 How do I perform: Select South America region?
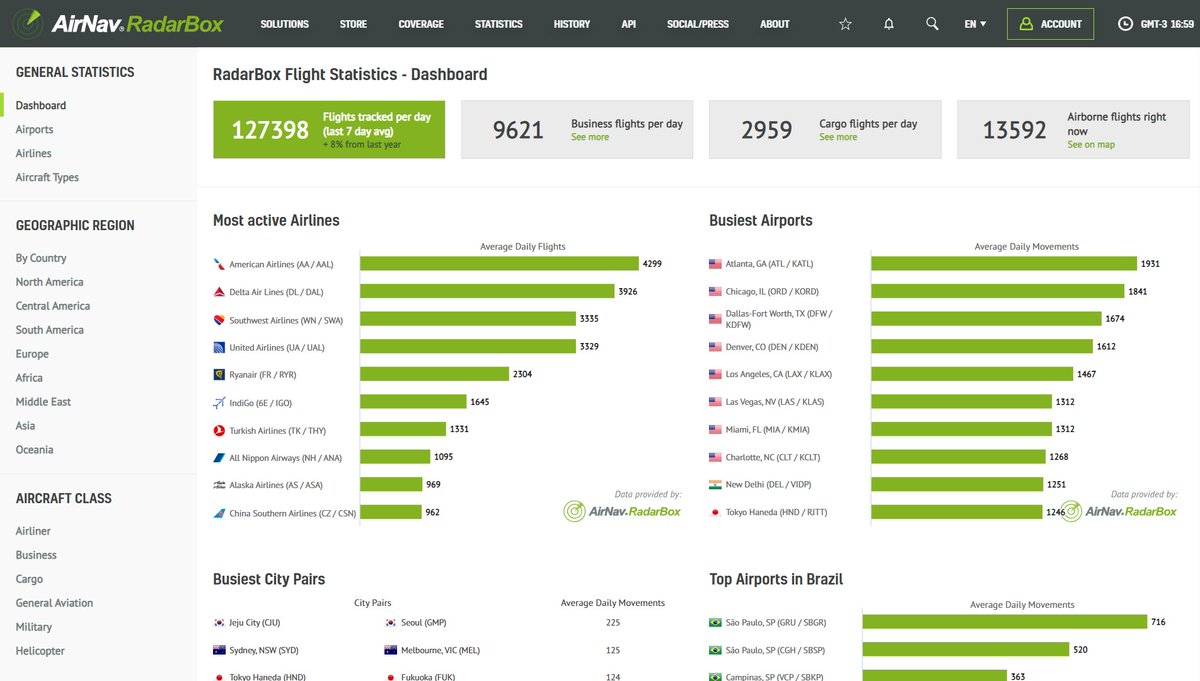pos(50,330)
